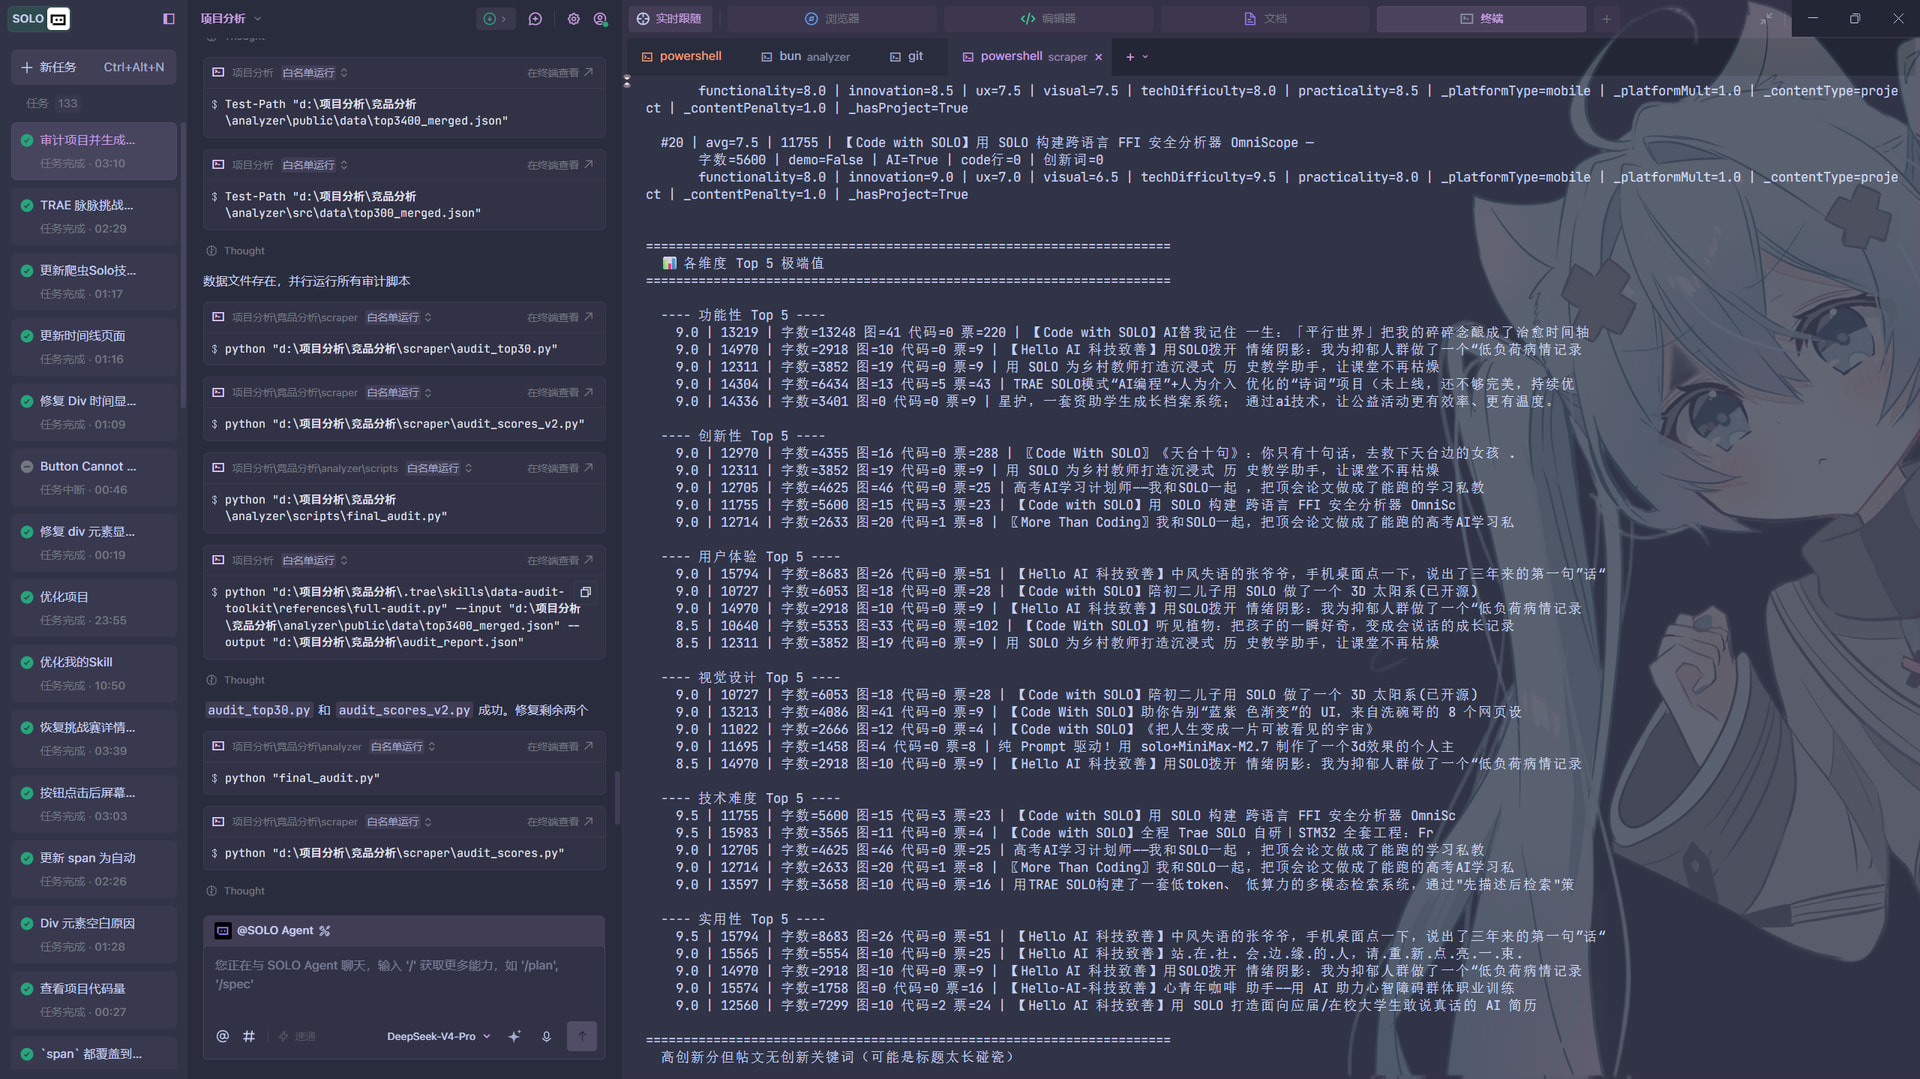
Task: View the top300_merged.json Test-Path in terminal
Action: click(560, 165)
